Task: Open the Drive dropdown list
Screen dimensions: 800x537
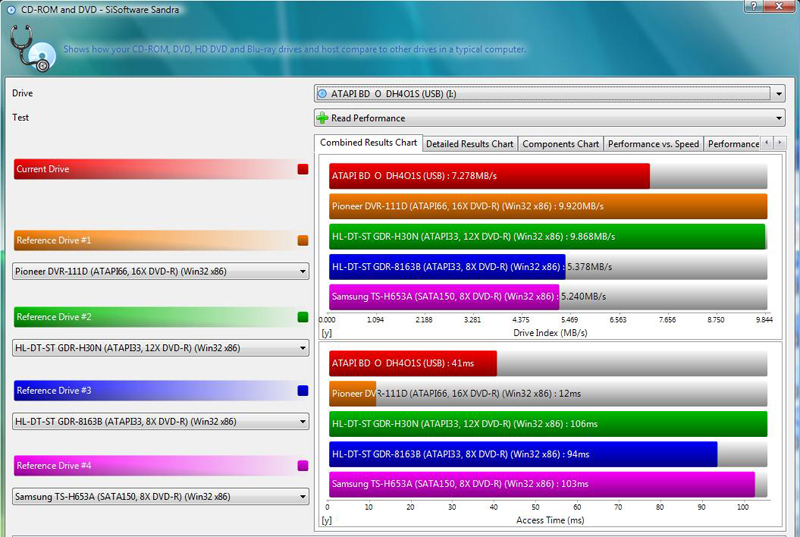Action: tap(779, 94)
